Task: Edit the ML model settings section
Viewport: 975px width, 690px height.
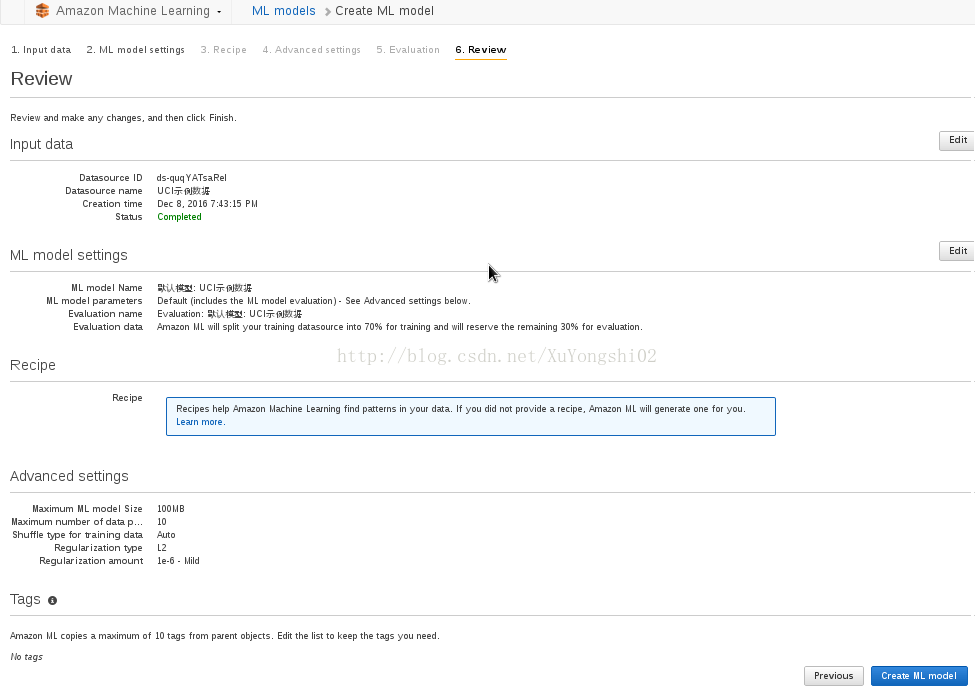Action: [x=956, y=251]
